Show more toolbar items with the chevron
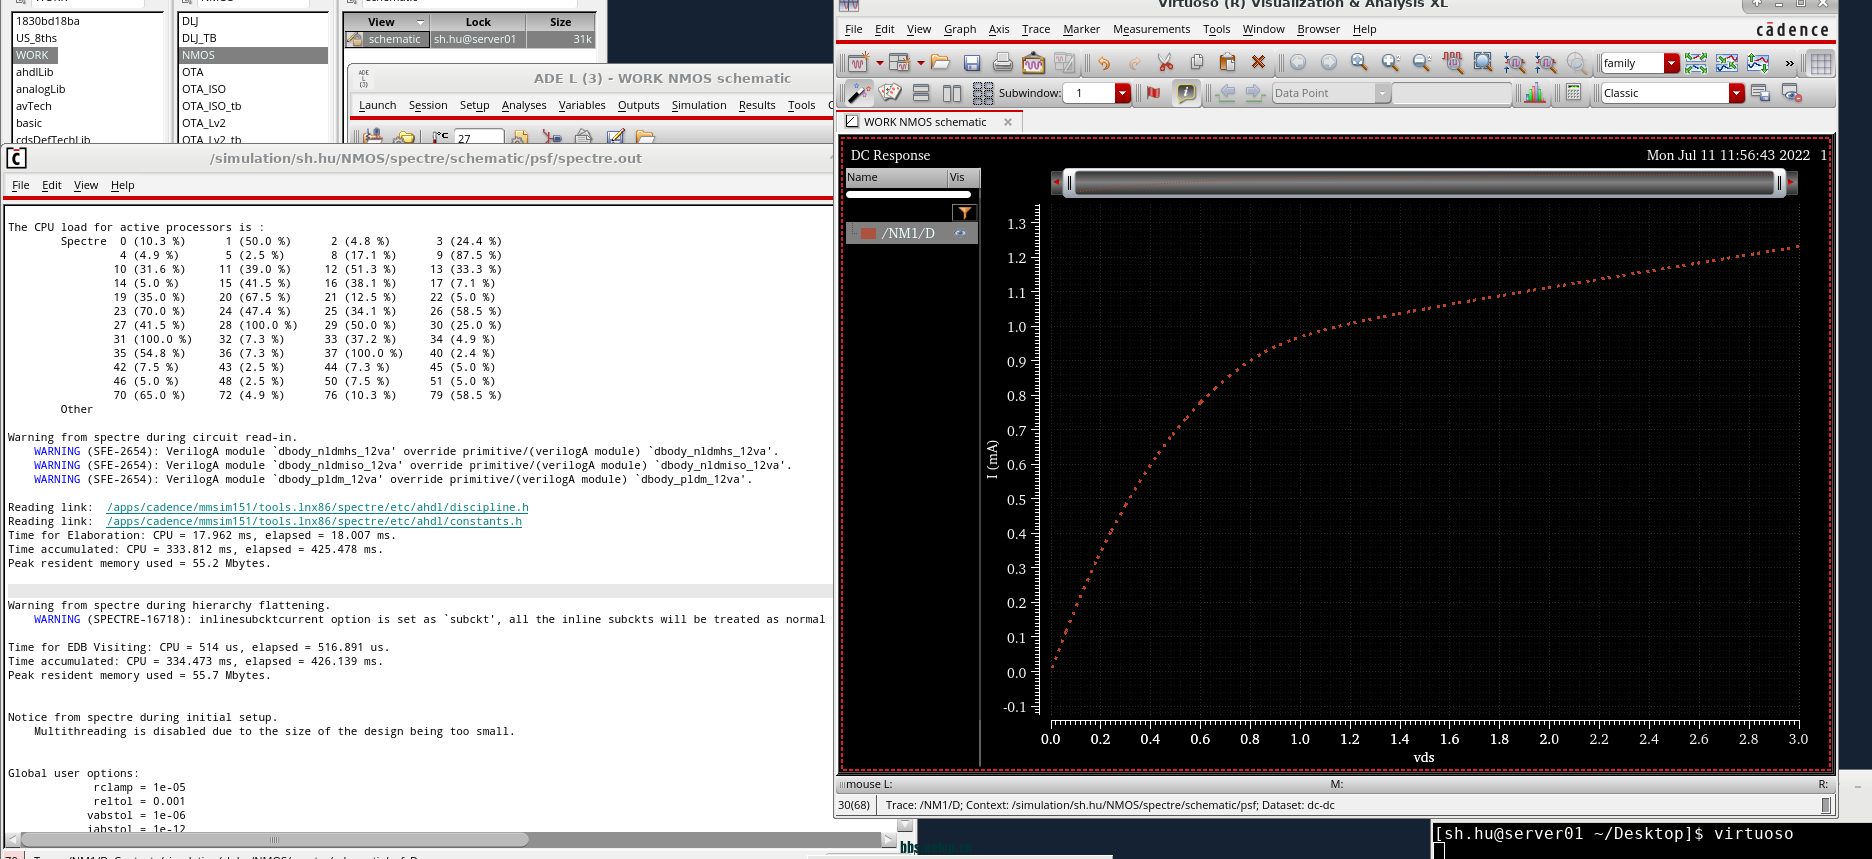 pos(1790,63)
